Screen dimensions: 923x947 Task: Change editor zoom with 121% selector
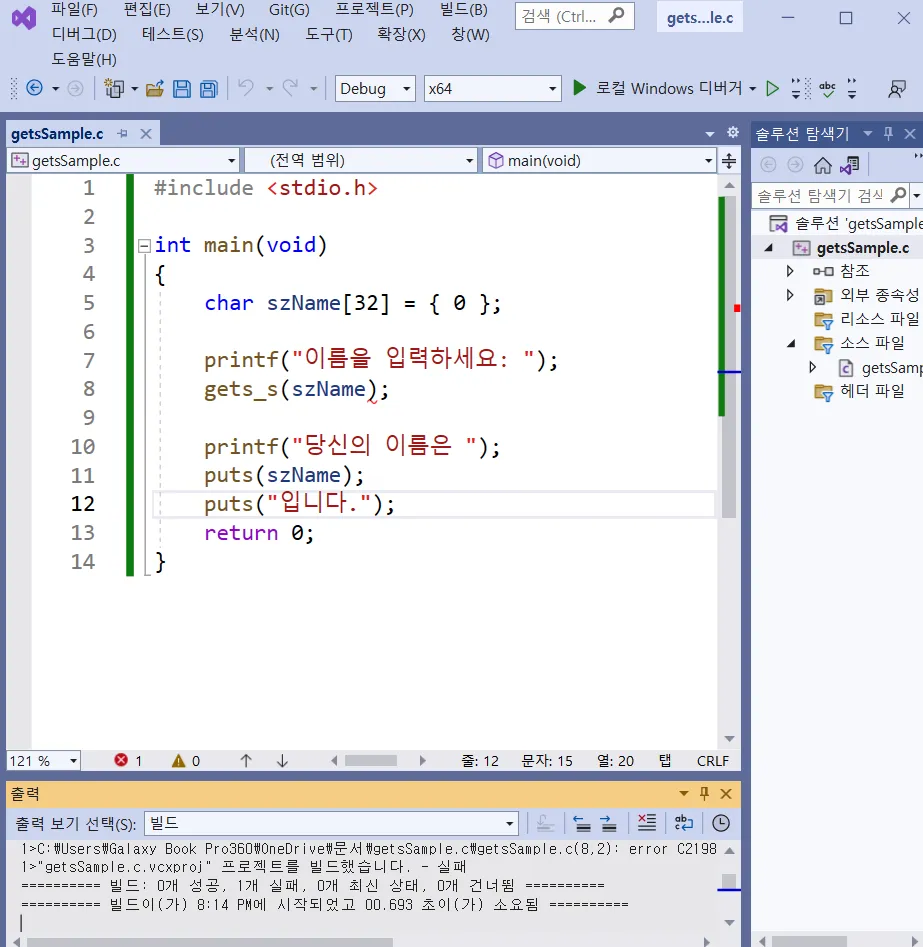(42, 760)
